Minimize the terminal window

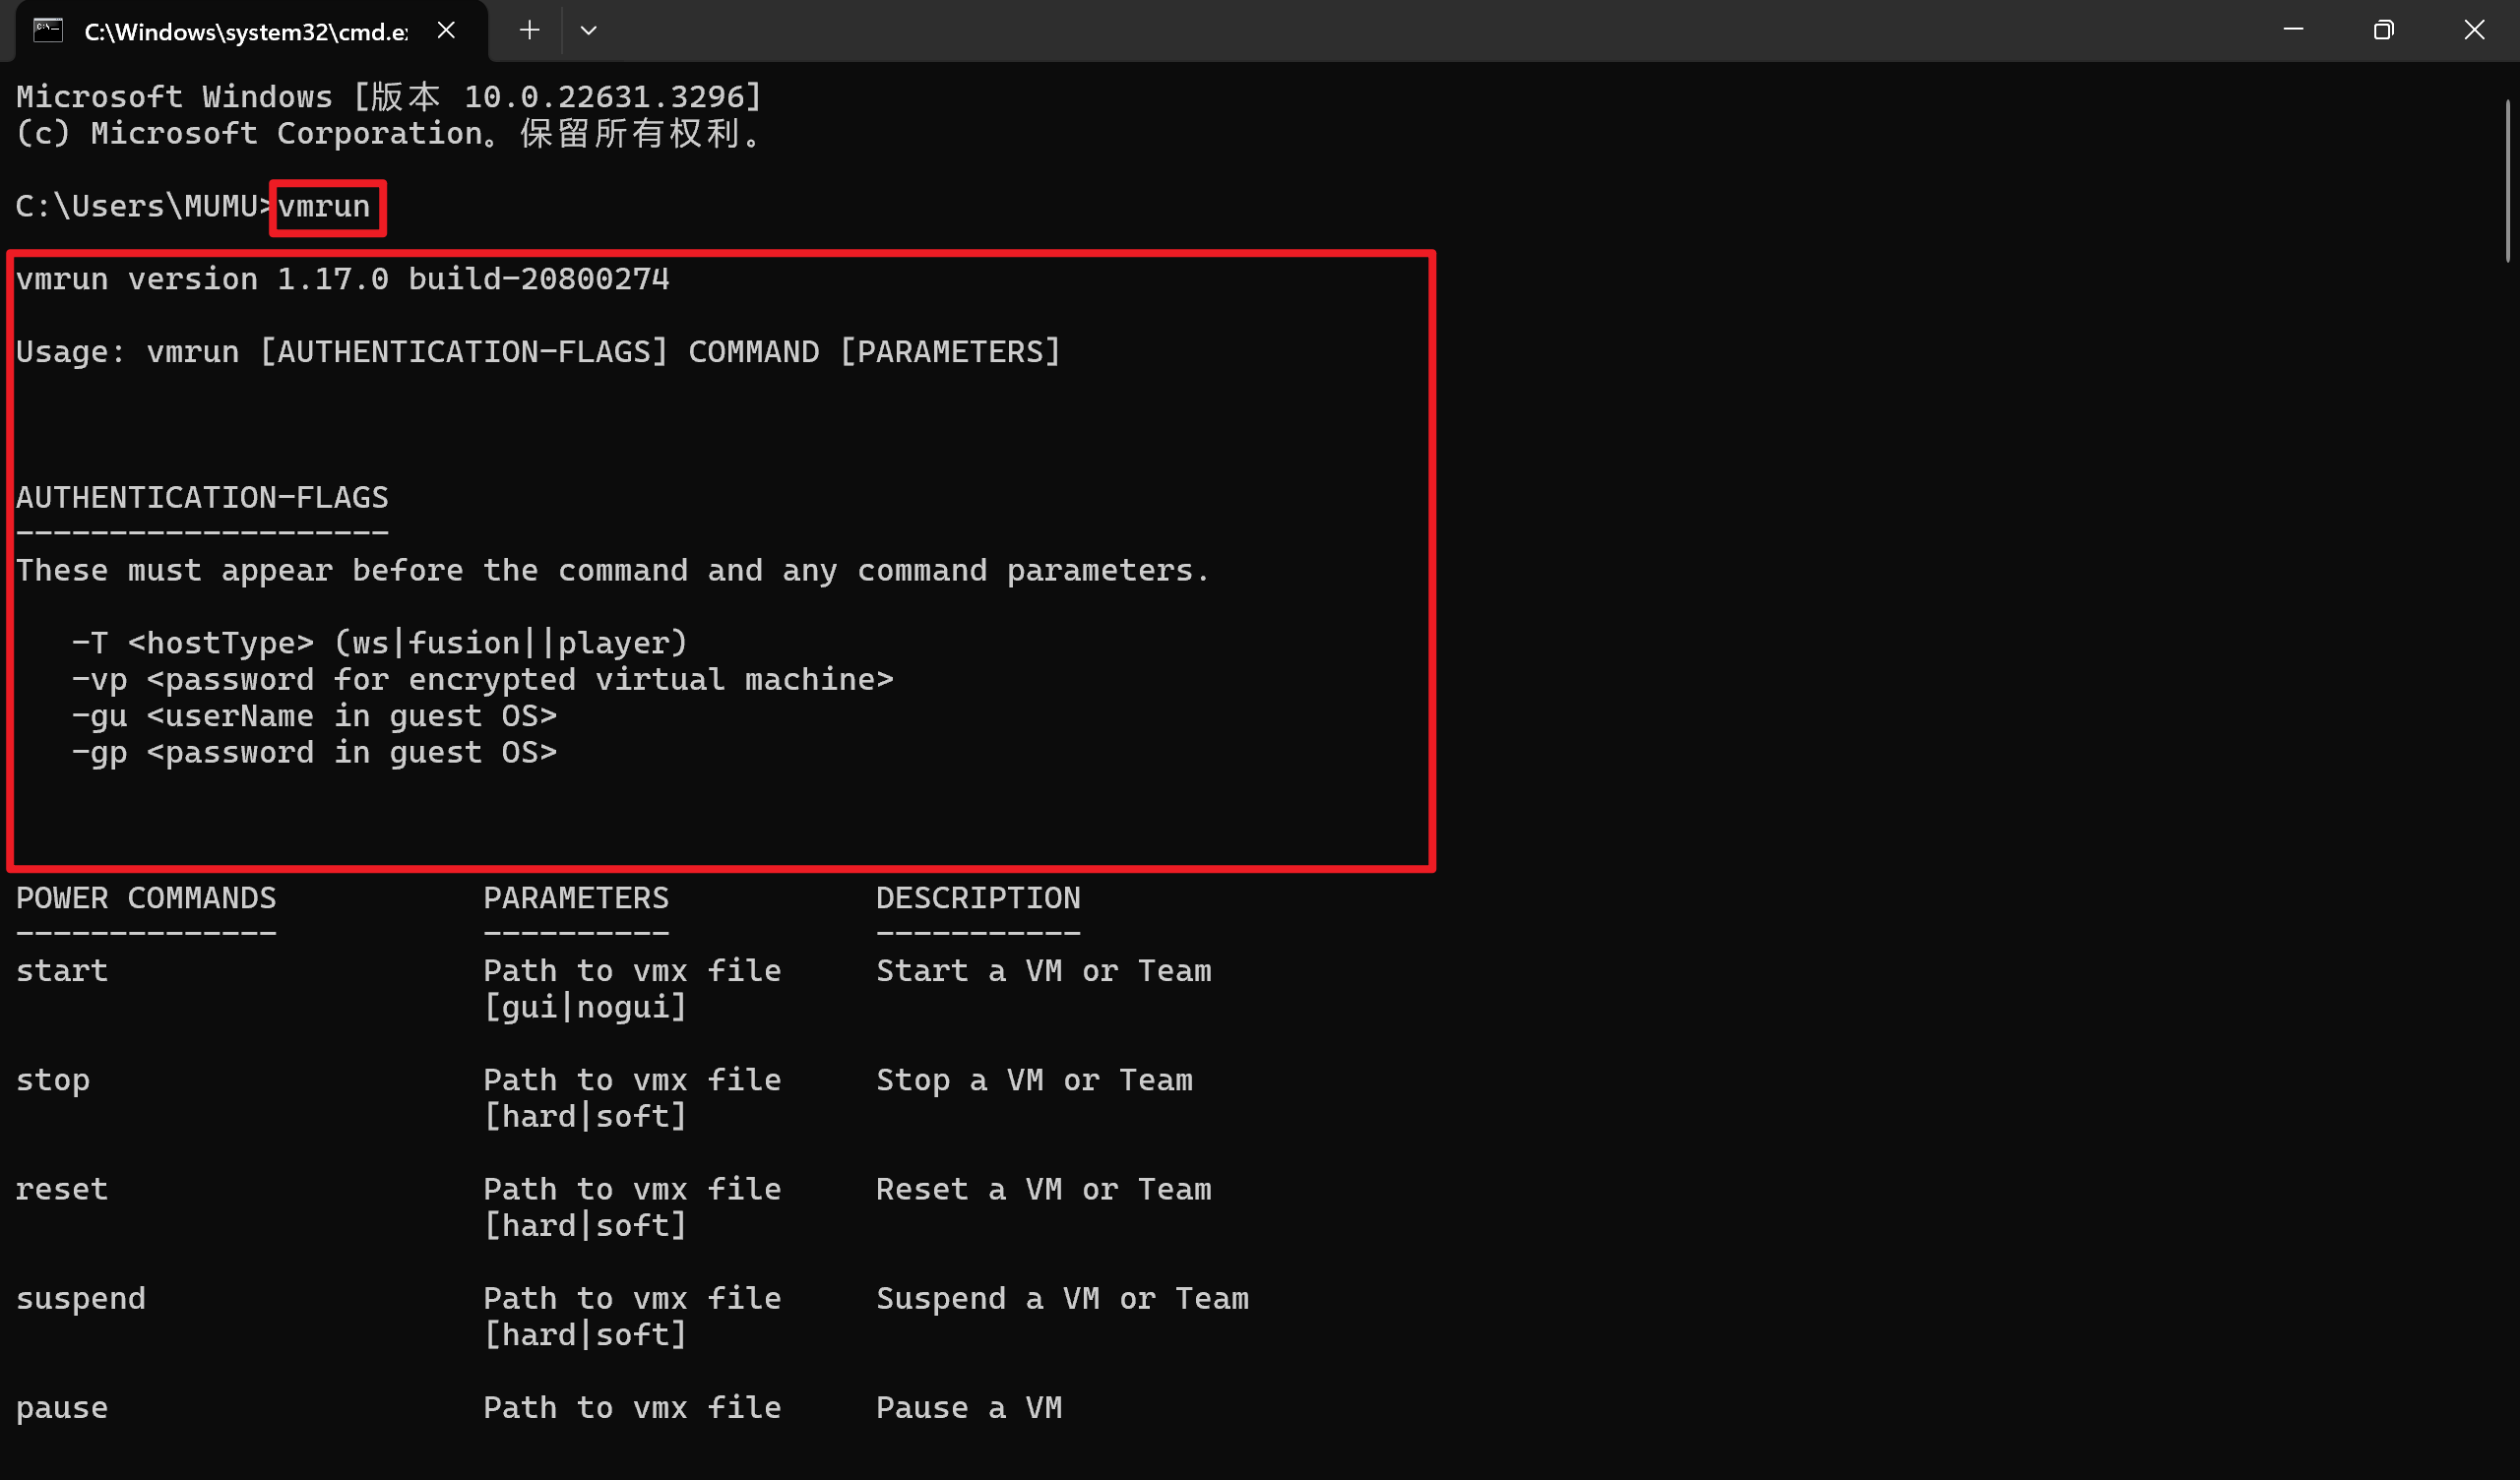[2293, 30]
